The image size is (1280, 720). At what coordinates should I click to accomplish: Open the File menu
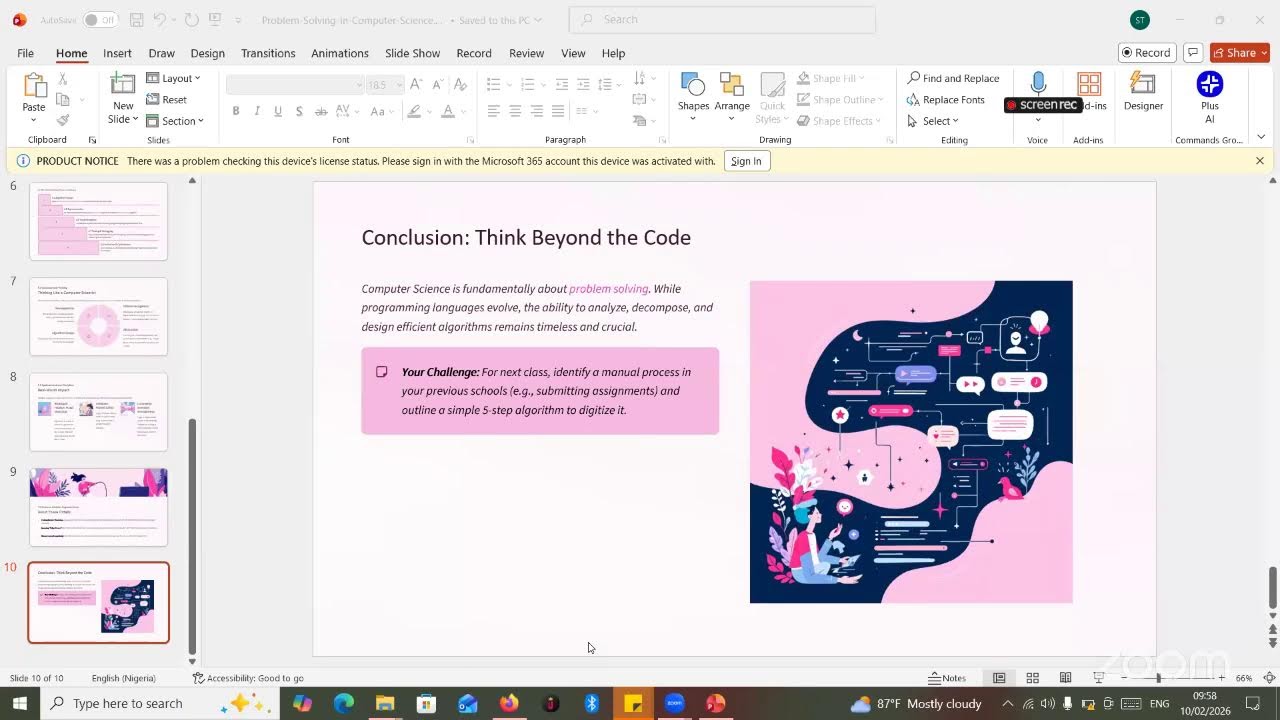coord(25,53)
